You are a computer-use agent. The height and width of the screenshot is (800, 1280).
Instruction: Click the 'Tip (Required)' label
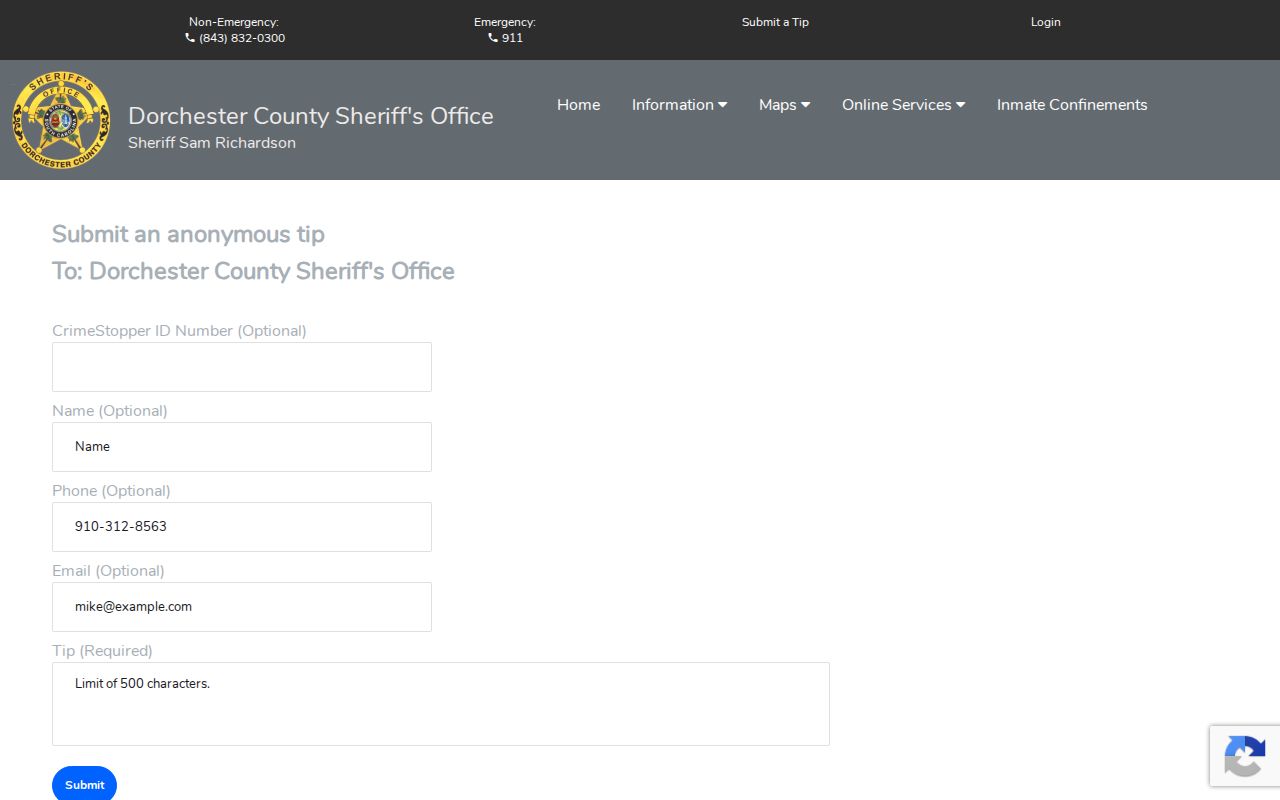coord(102,651)
